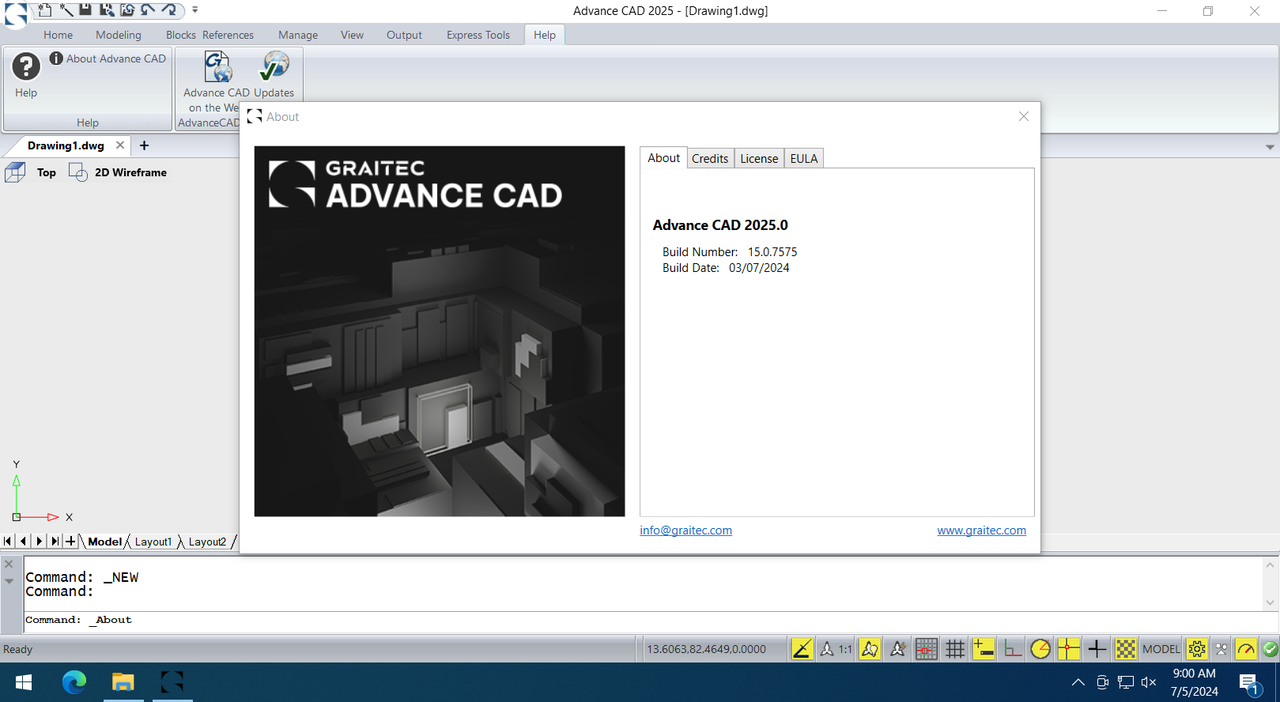Open the View ribbon tab
The height and width of the screenshot is (702, 1280).
click(352, 35)
